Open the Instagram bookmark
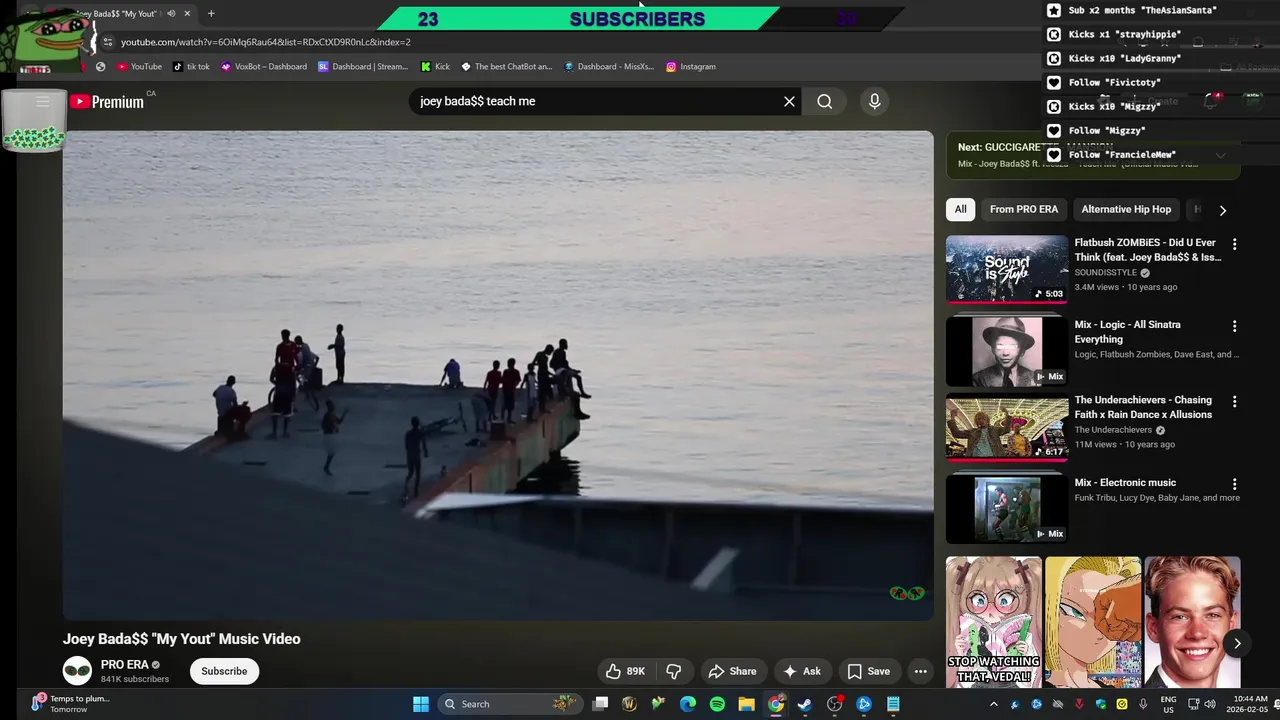The width and height of the screenshot is (1280, 720). 690,67
